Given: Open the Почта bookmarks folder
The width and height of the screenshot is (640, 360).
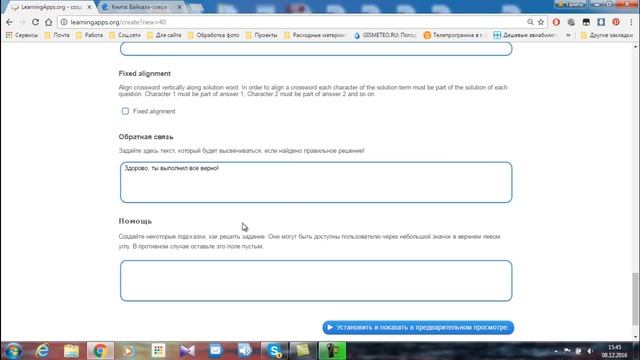Looking at the screenshot, I should tap(57, 35).
